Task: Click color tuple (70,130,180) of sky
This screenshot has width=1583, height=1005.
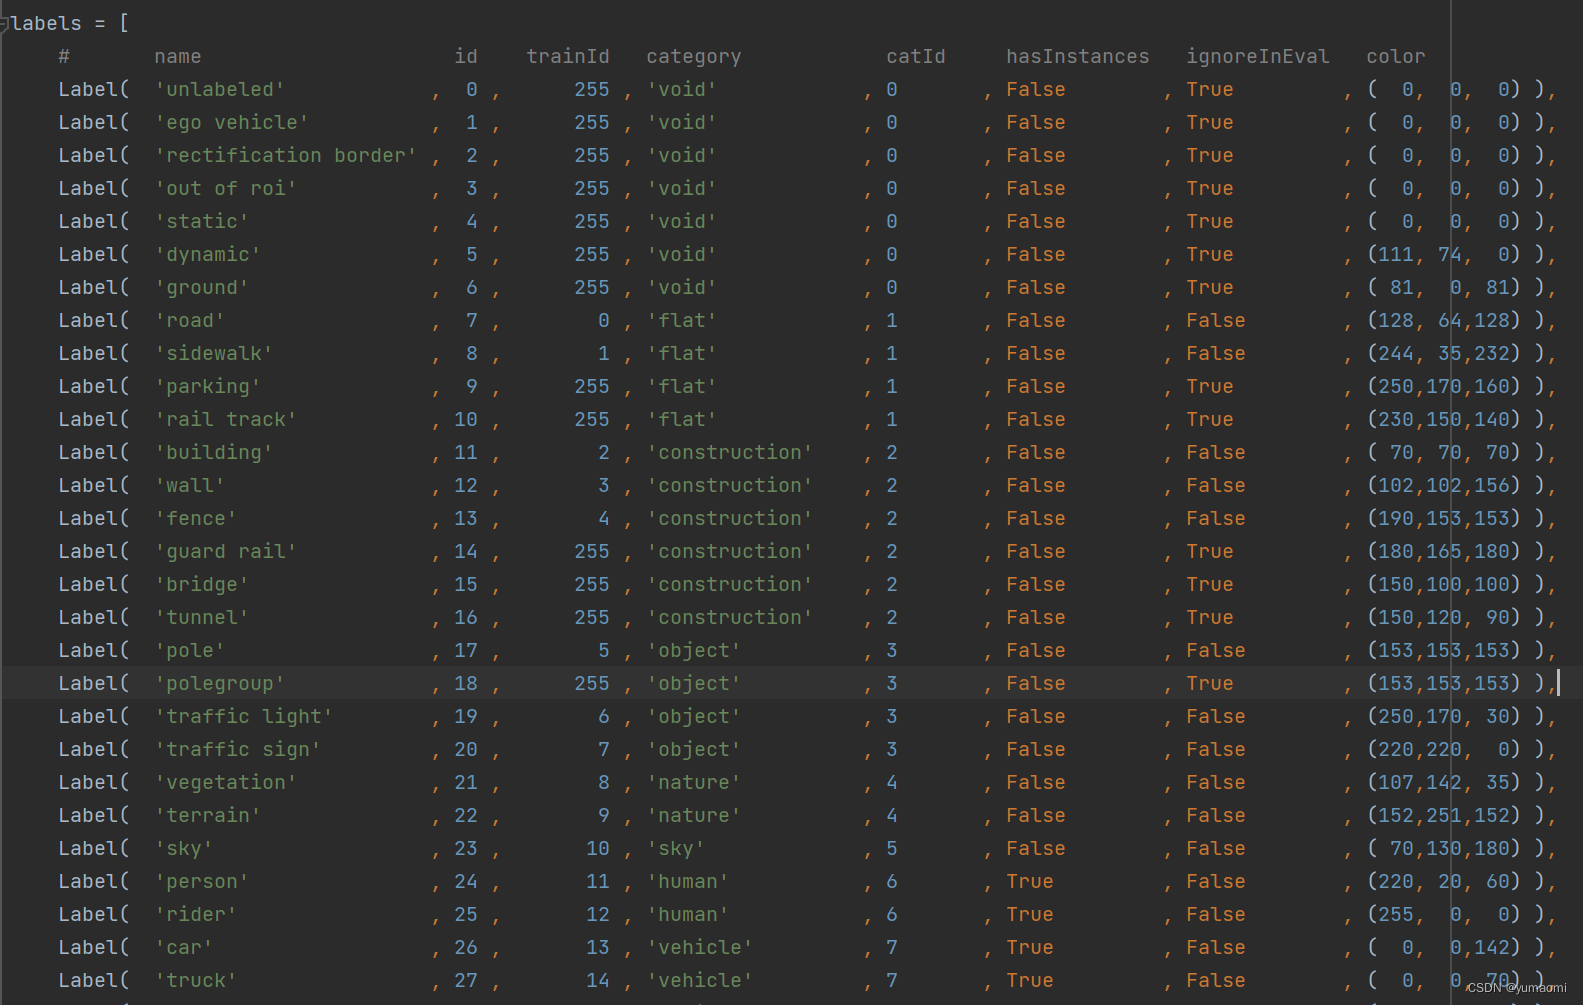Action: pyautogui.click(x=1444, y=849)
